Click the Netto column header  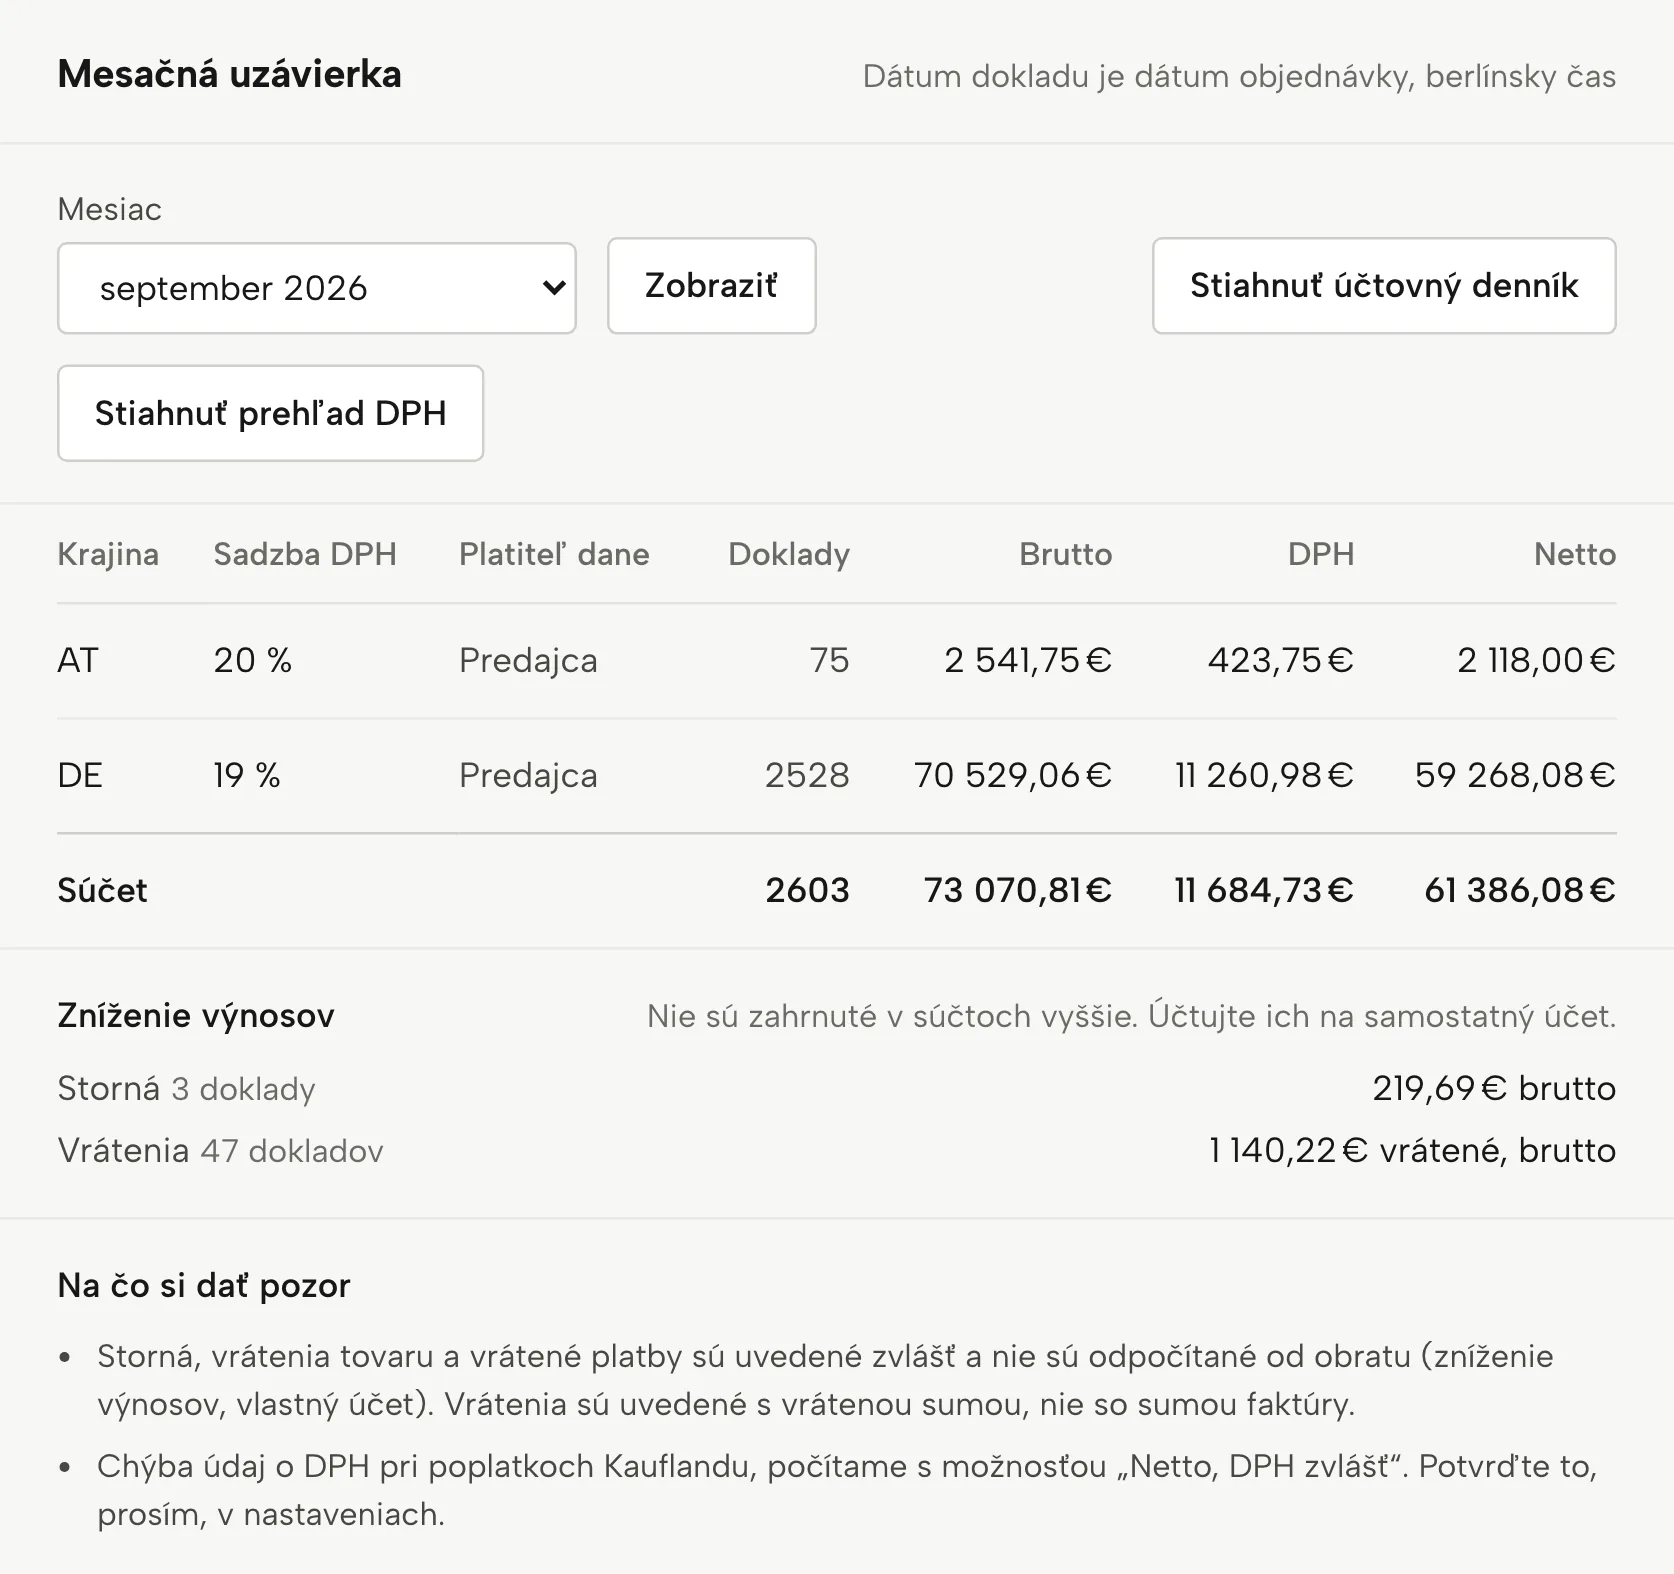coord(1575,554)
